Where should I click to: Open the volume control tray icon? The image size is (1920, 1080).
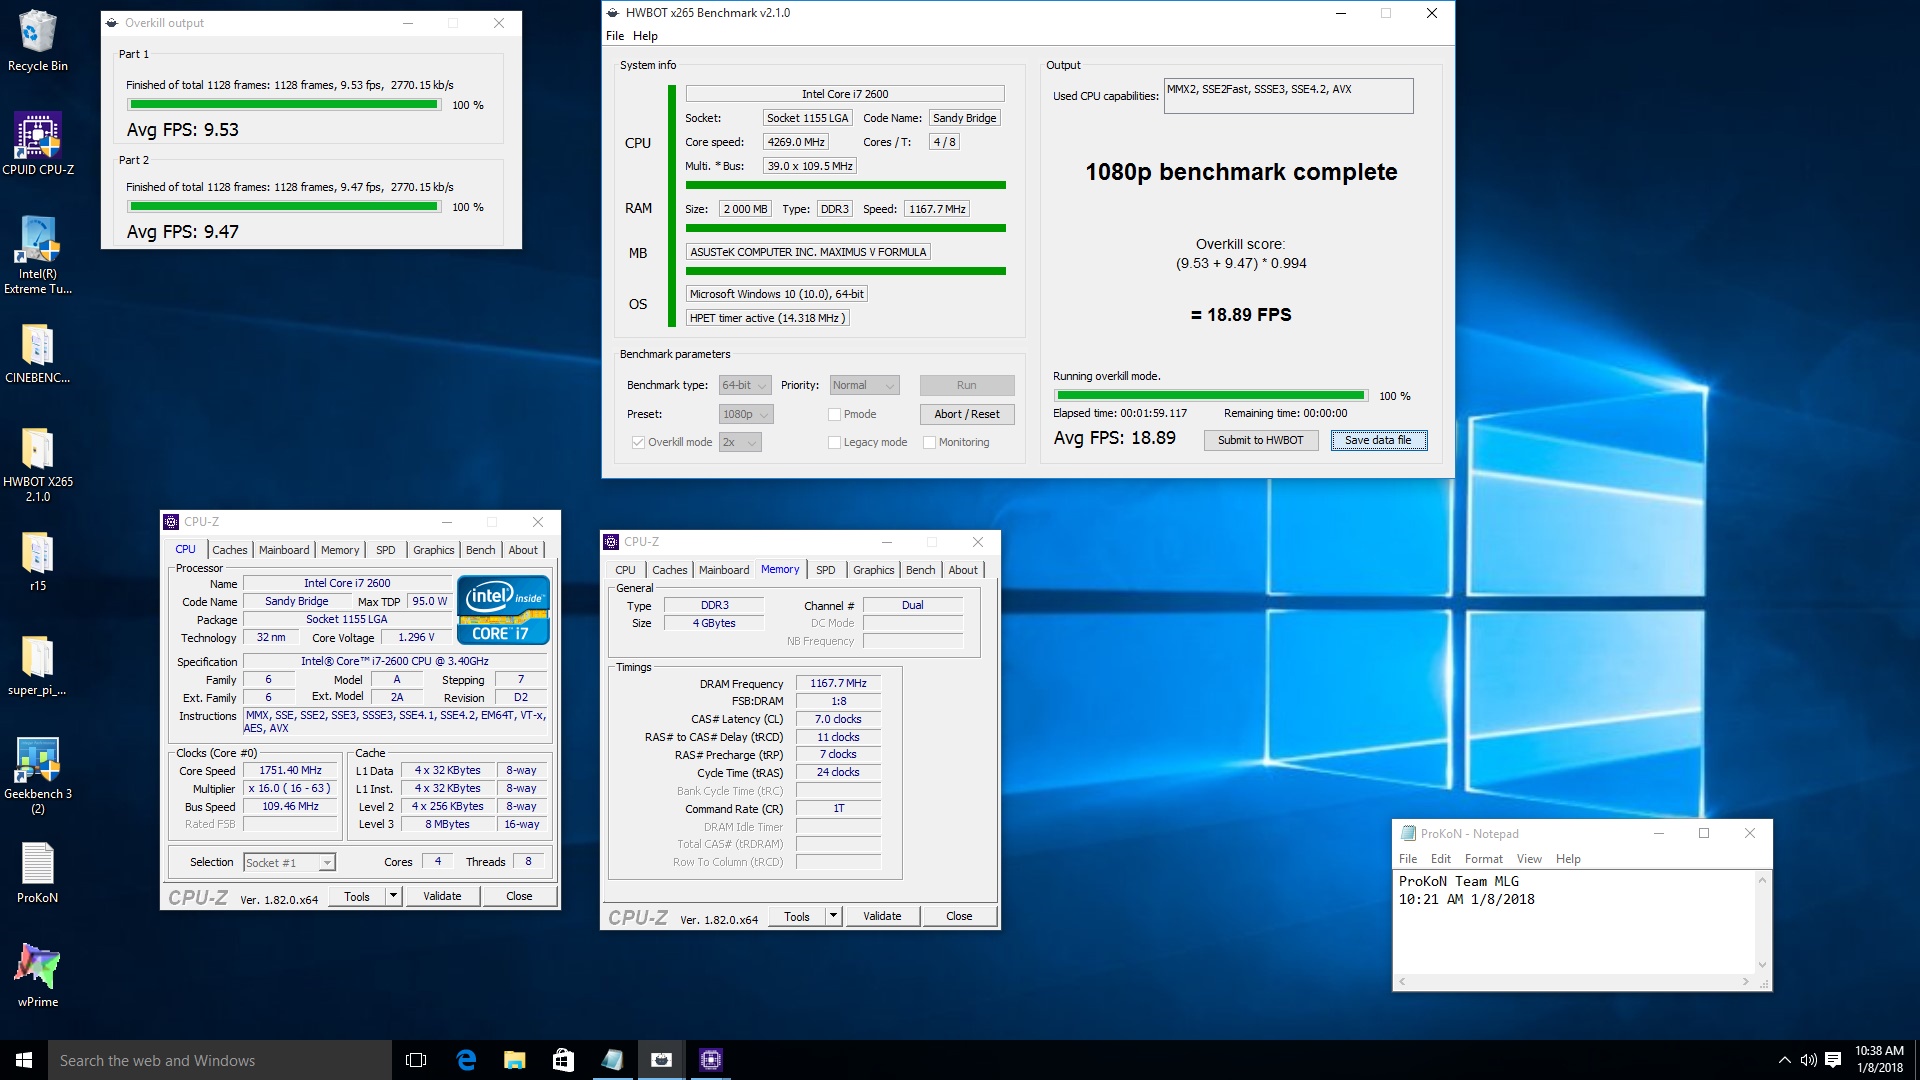1808,1060
